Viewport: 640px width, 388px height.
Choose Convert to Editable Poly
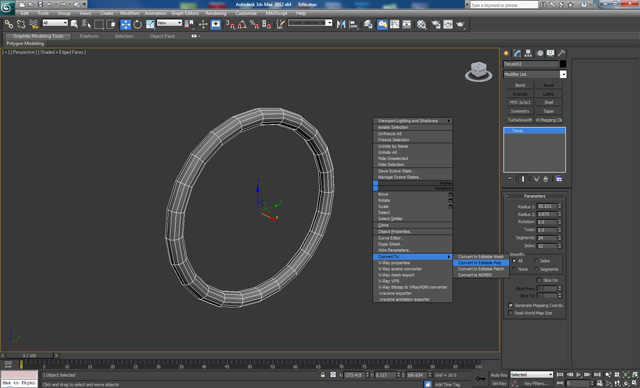pos(481,263)
